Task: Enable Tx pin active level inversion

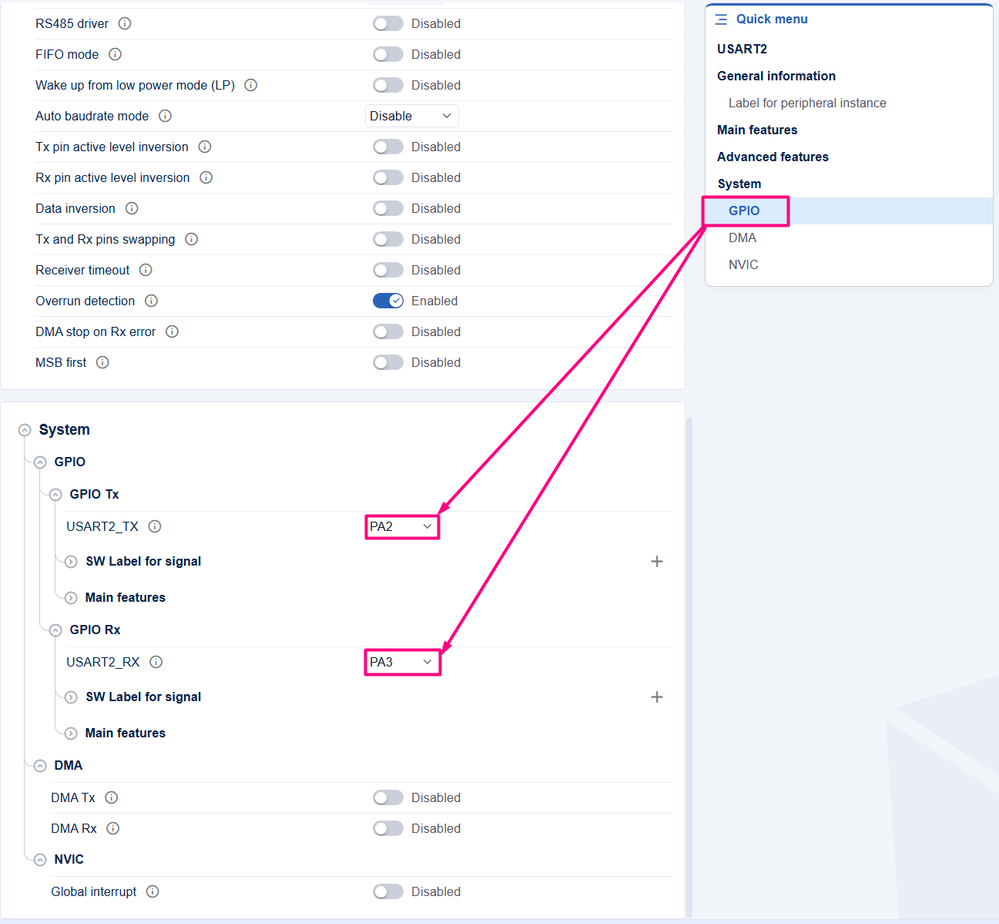Action: pos(388,147)
